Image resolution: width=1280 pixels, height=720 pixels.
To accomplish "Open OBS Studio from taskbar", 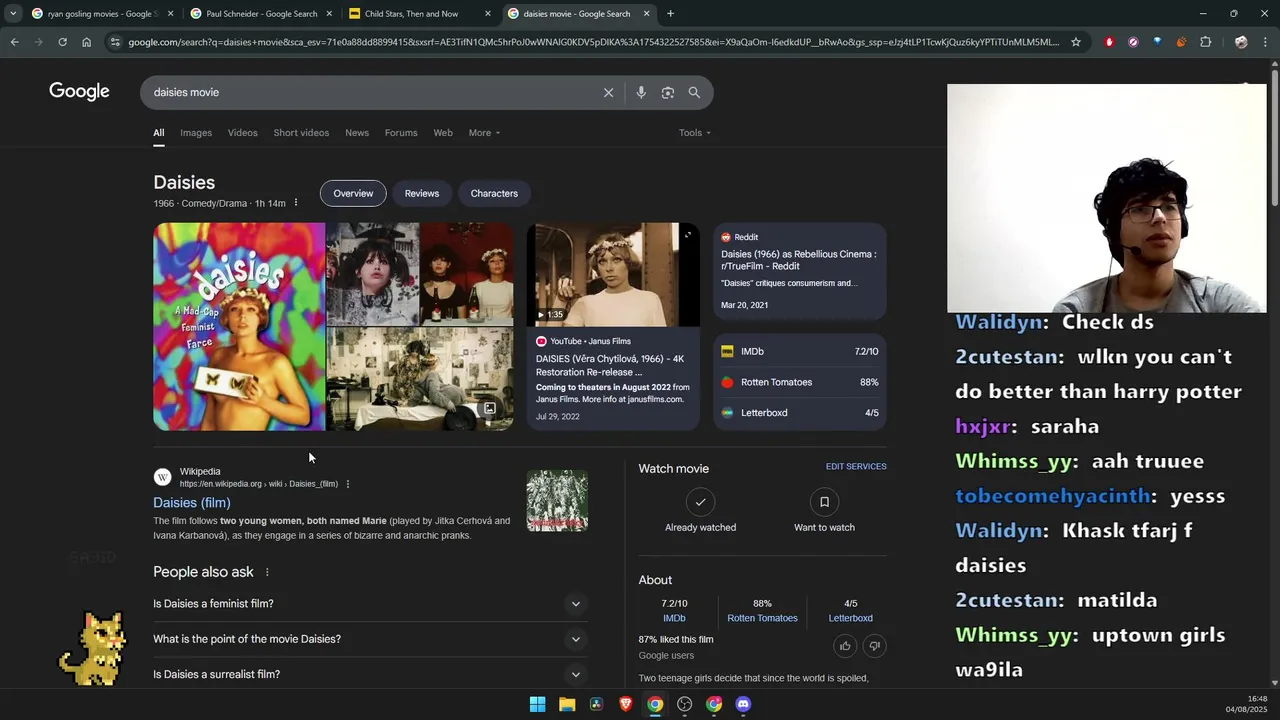I will click(x=684, y=704).
